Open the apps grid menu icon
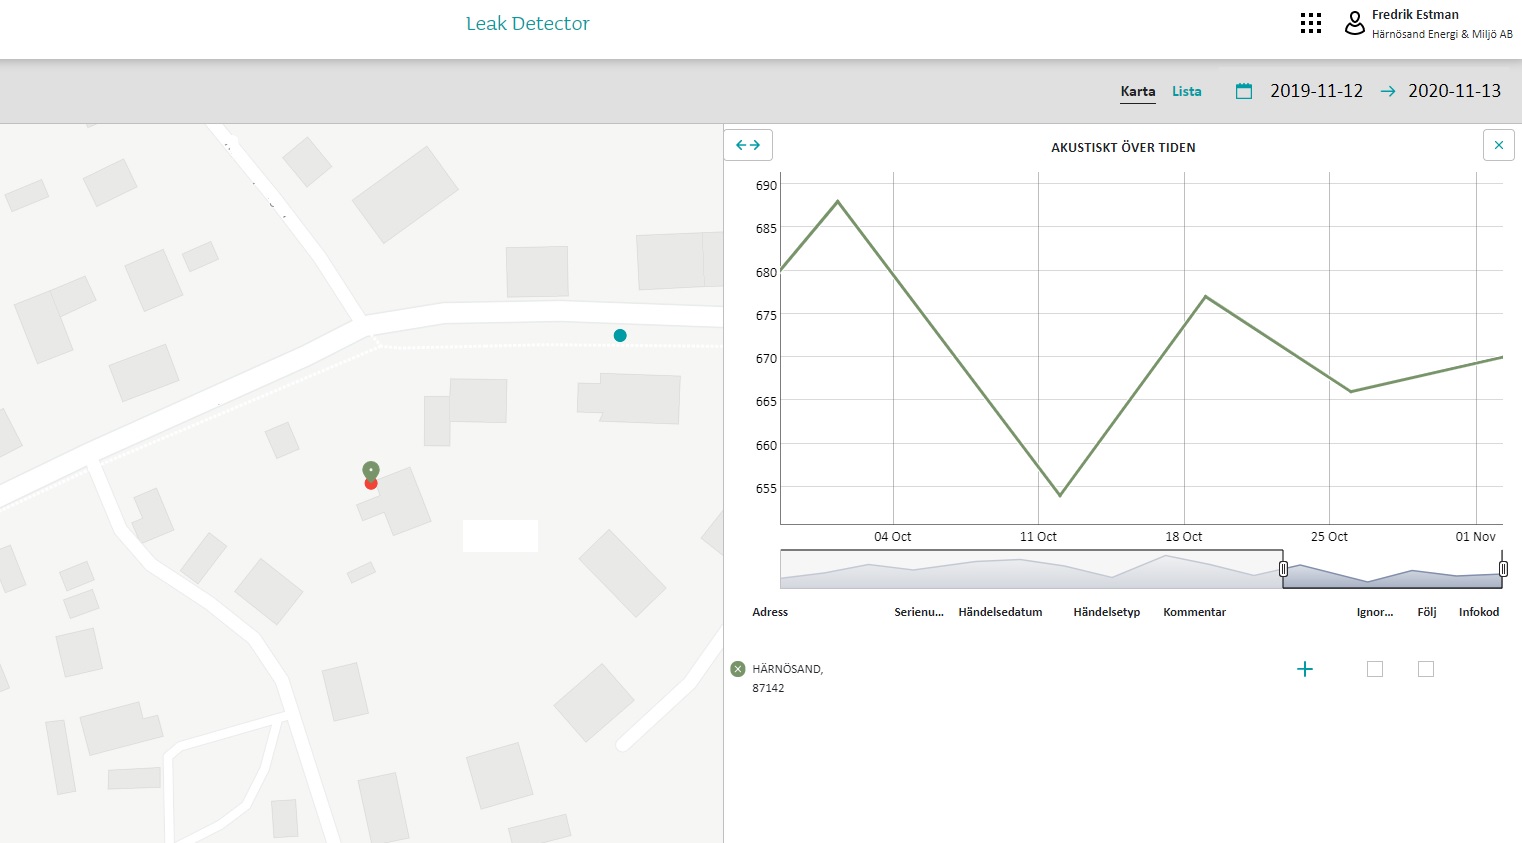The height and width of the screenshot is (843, 1522). pyautogui.click(x=1310, y=23)
